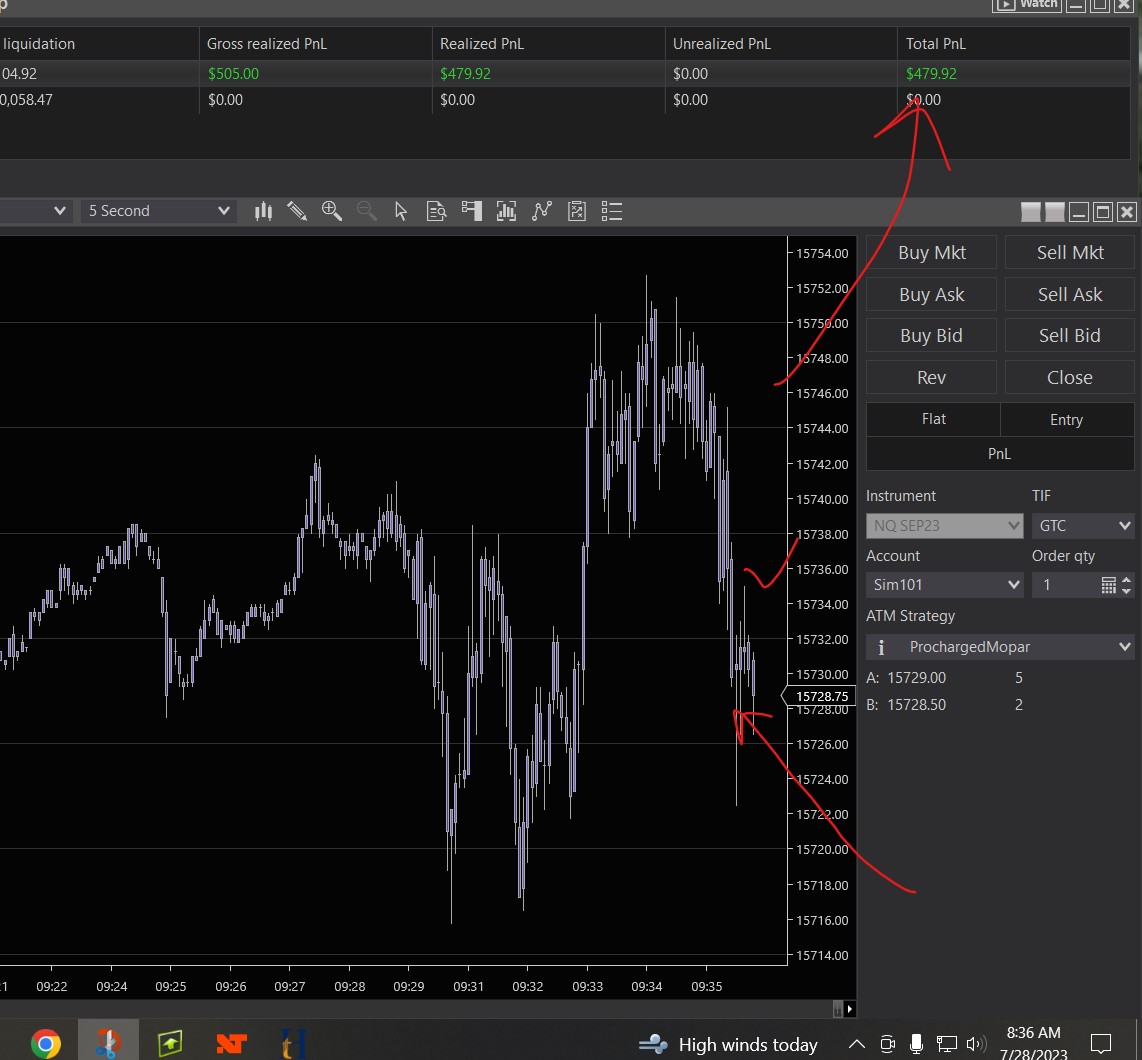
Task: Click the chart Properties list icon
Action: (x=612, y=211)
